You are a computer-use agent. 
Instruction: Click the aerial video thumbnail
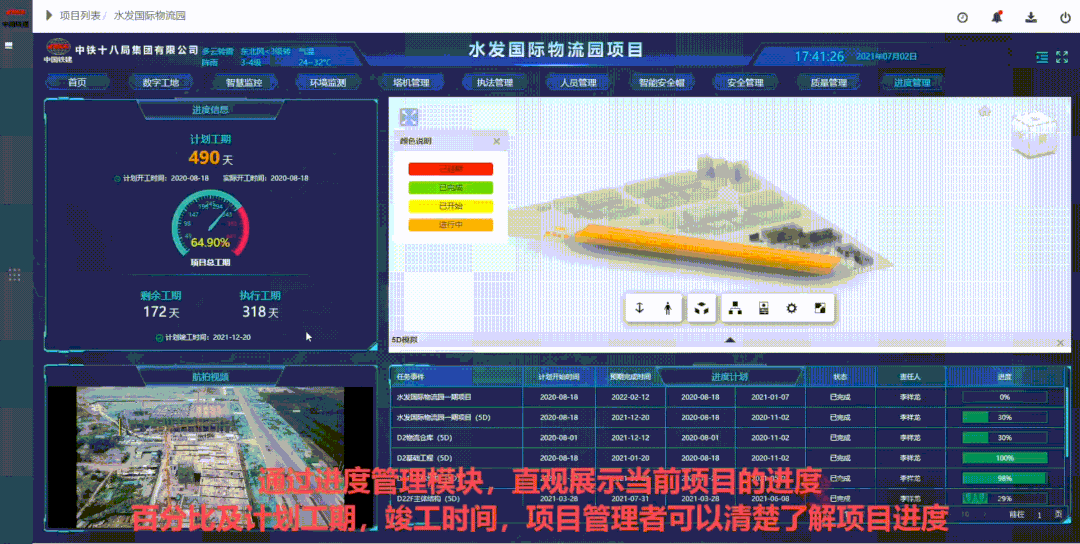pos(210,457)
